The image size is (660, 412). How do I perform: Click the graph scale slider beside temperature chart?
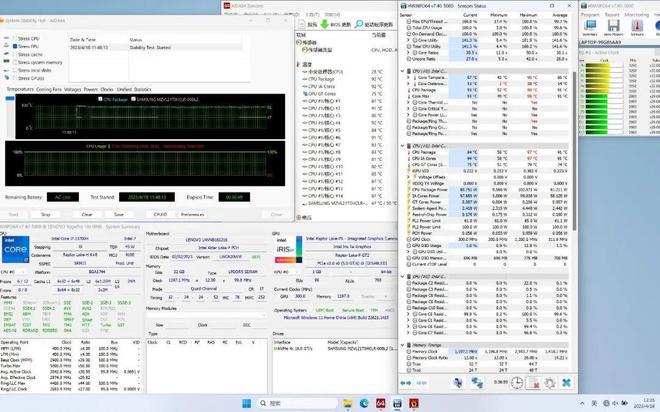pyautogui.click(x=10, y=98)
